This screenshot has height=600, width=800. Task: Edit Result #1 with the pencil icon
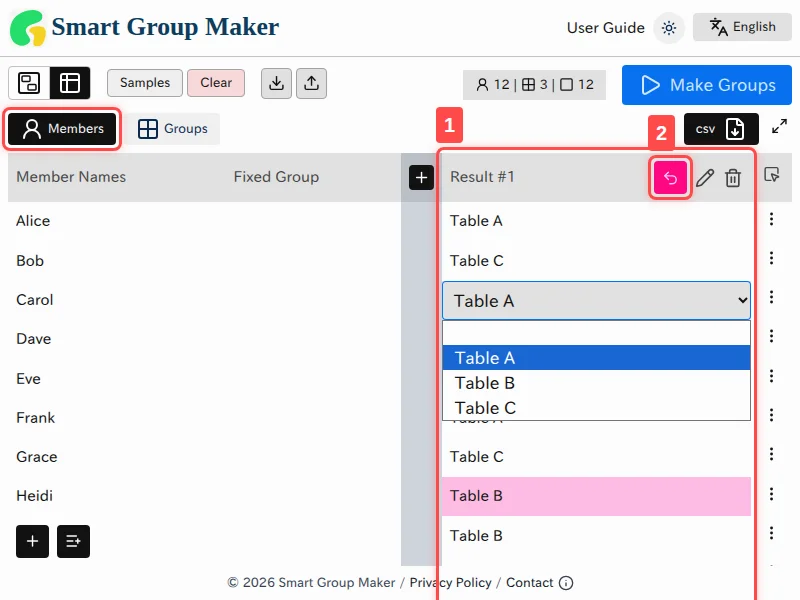[x=705, y=178]
